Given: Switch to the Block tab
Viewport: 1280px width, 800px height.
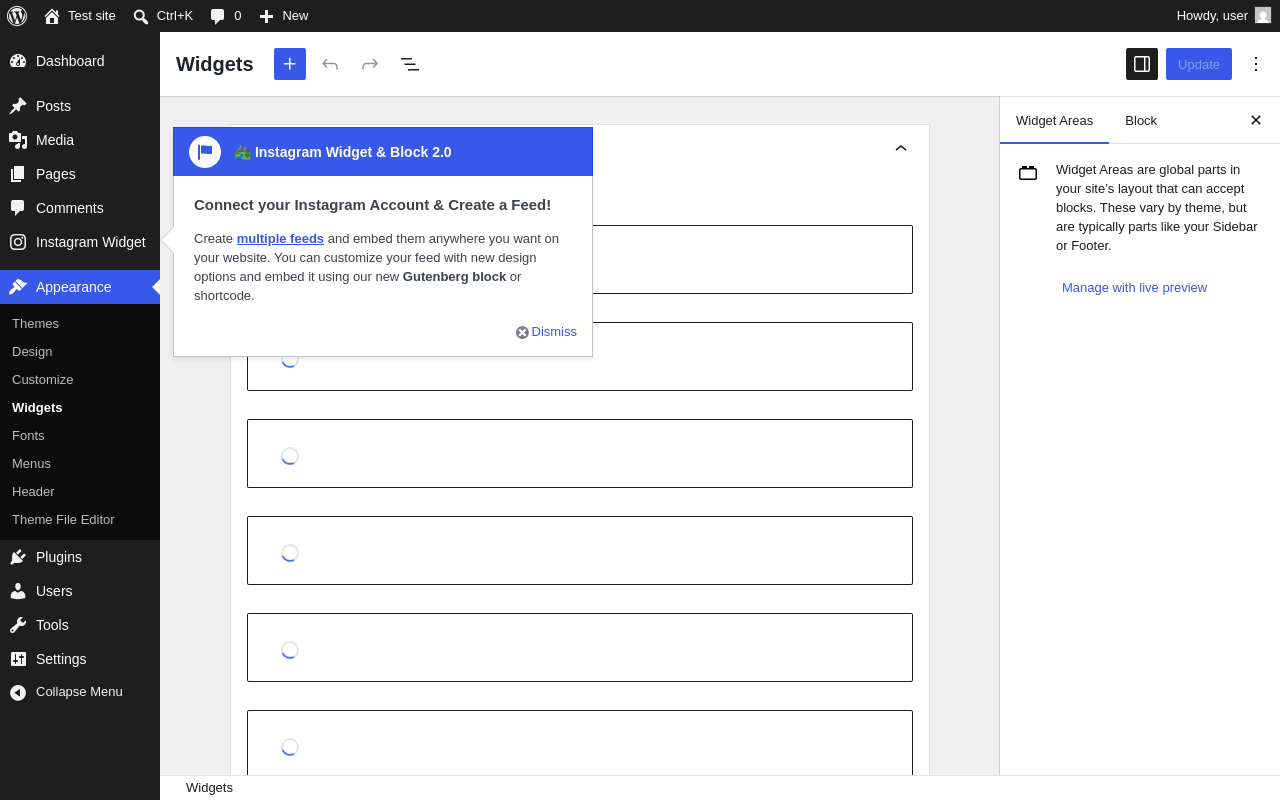Looking at the screenshot, I should (1141, 120).
